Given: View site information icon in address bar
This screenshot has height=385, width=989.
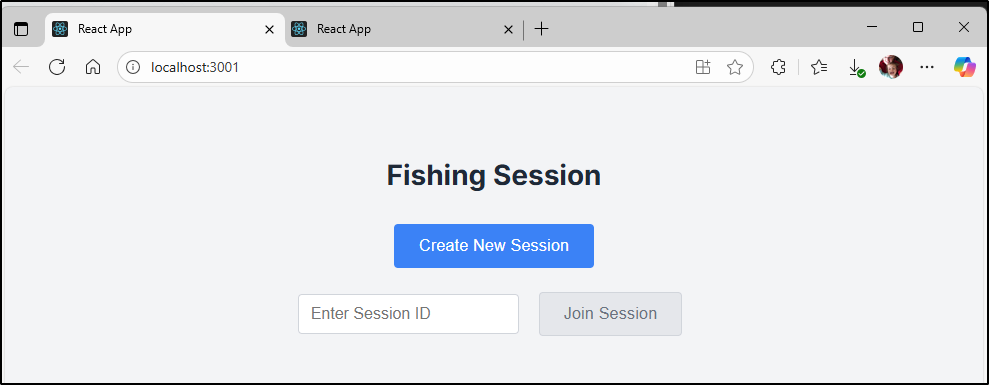Looking at the screenshot, I should 133,67.
